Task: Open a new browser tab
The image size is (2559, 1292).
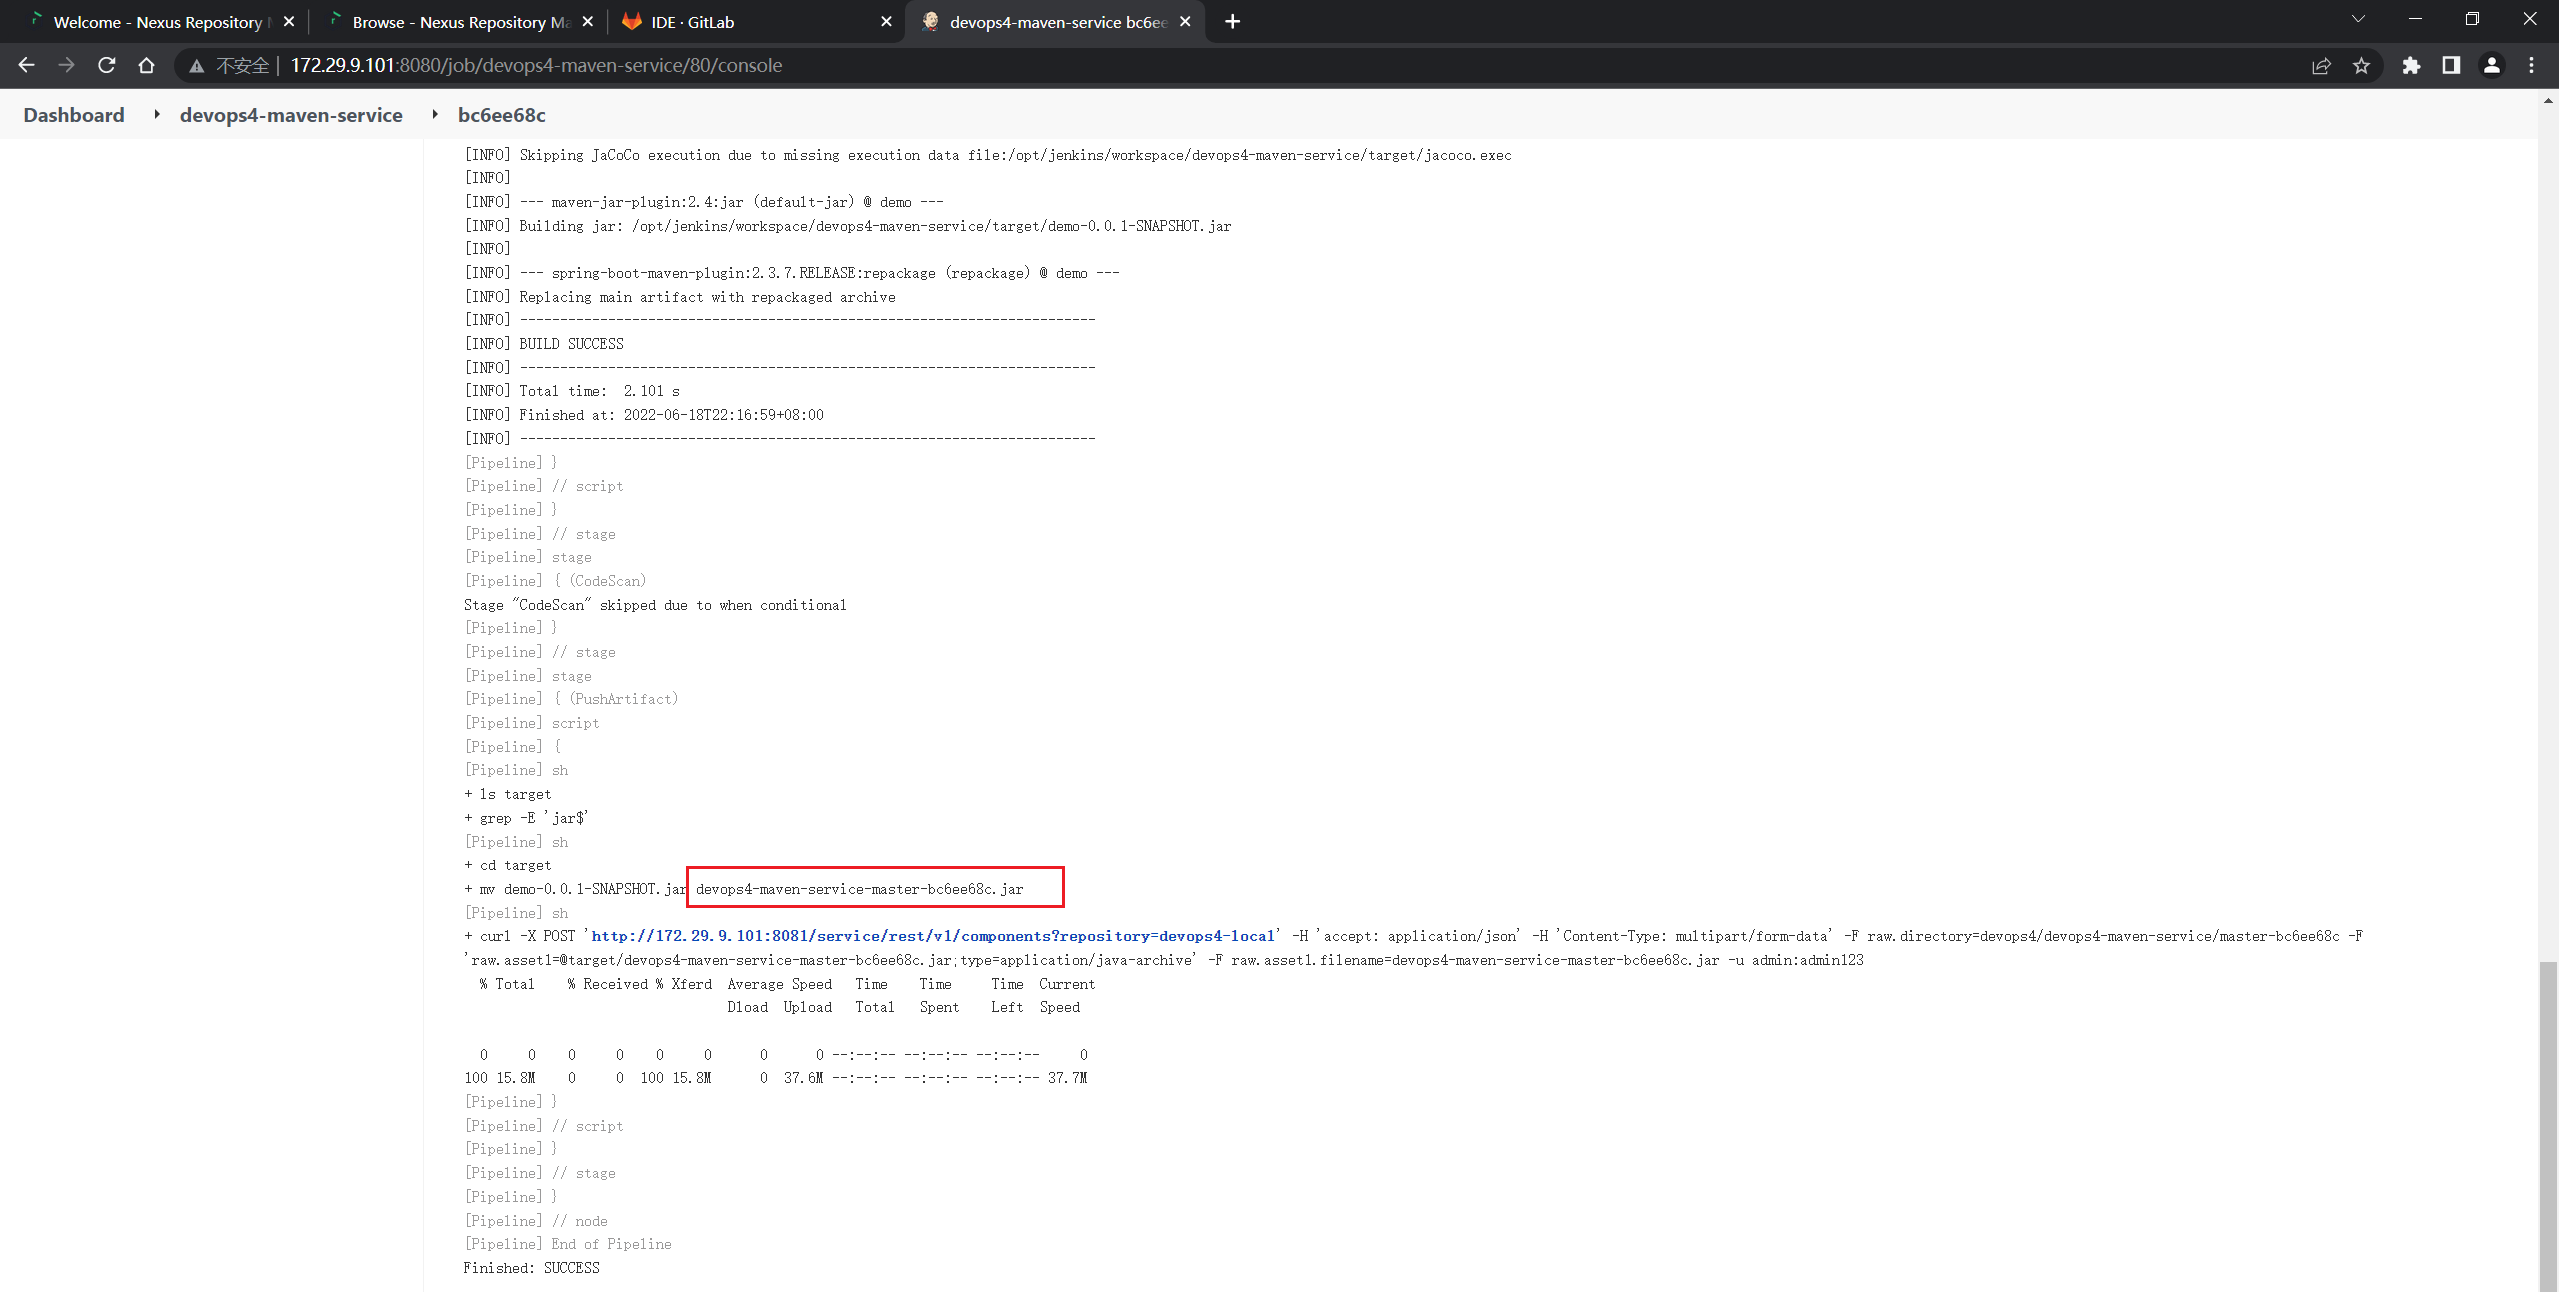Action: click(1232, 21)
